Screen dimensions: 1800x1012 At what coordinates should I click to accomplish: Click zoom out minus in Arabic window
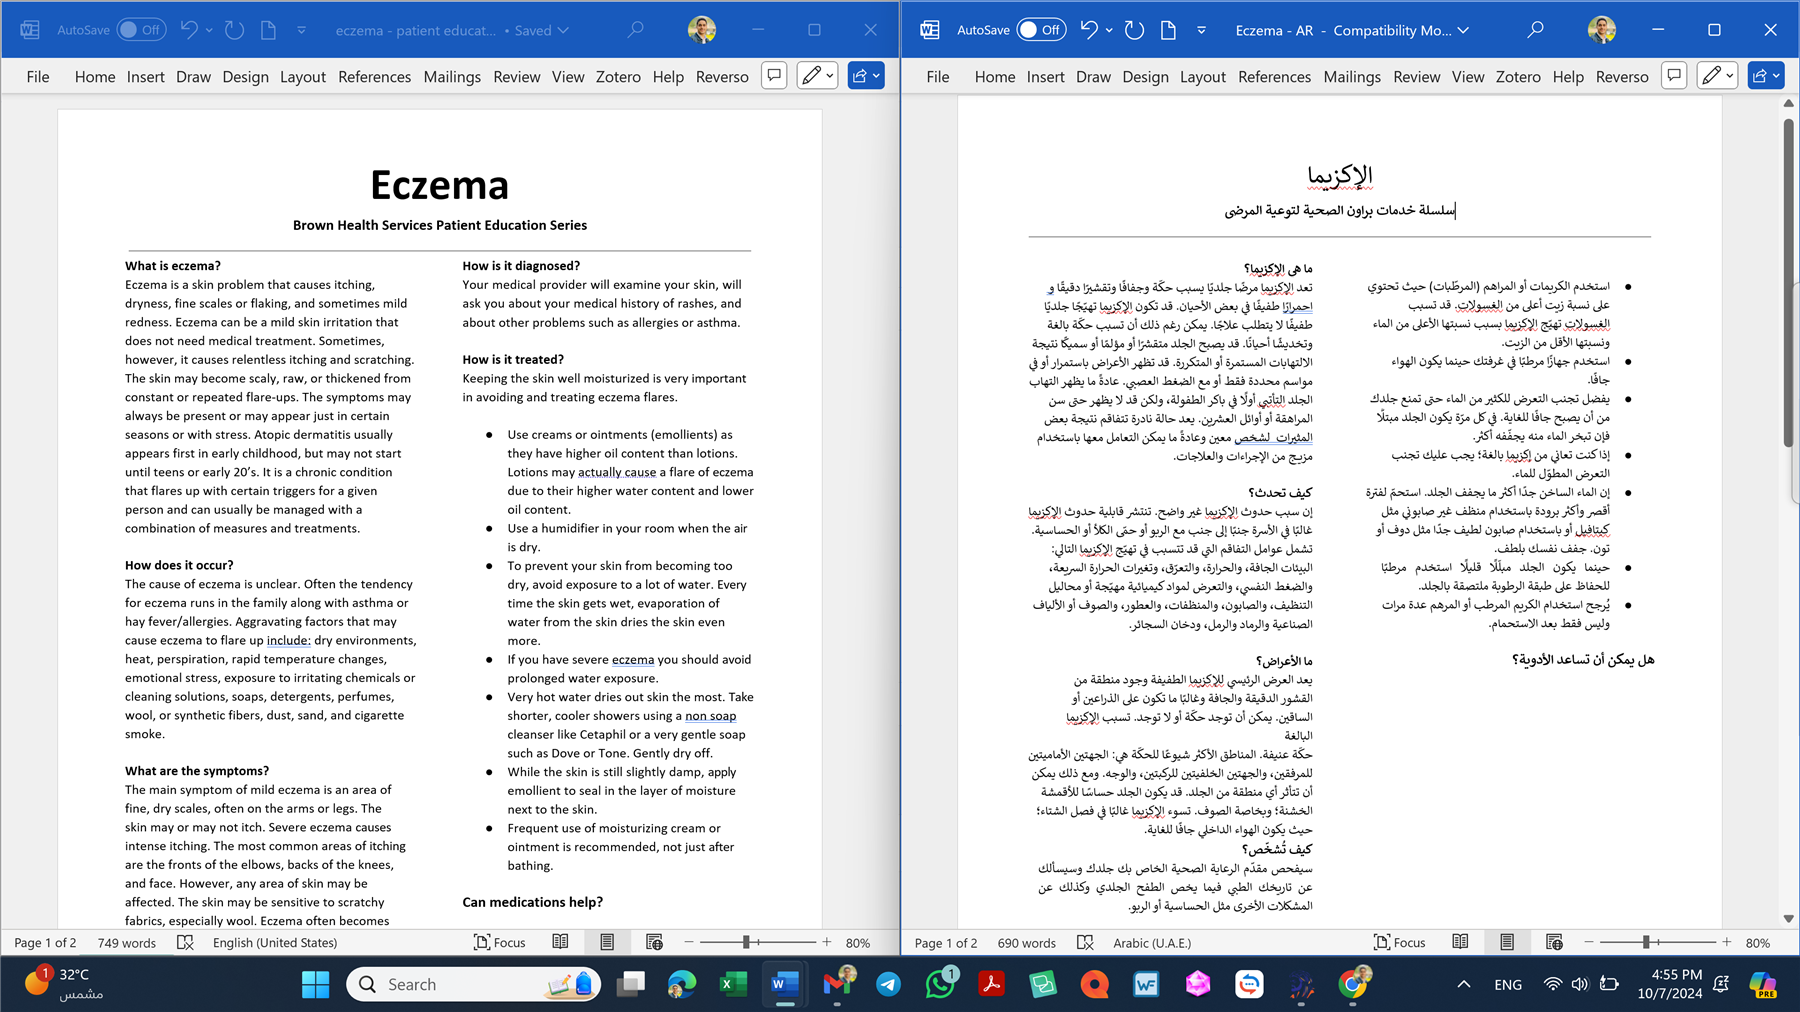click(x=1588, y=942)
